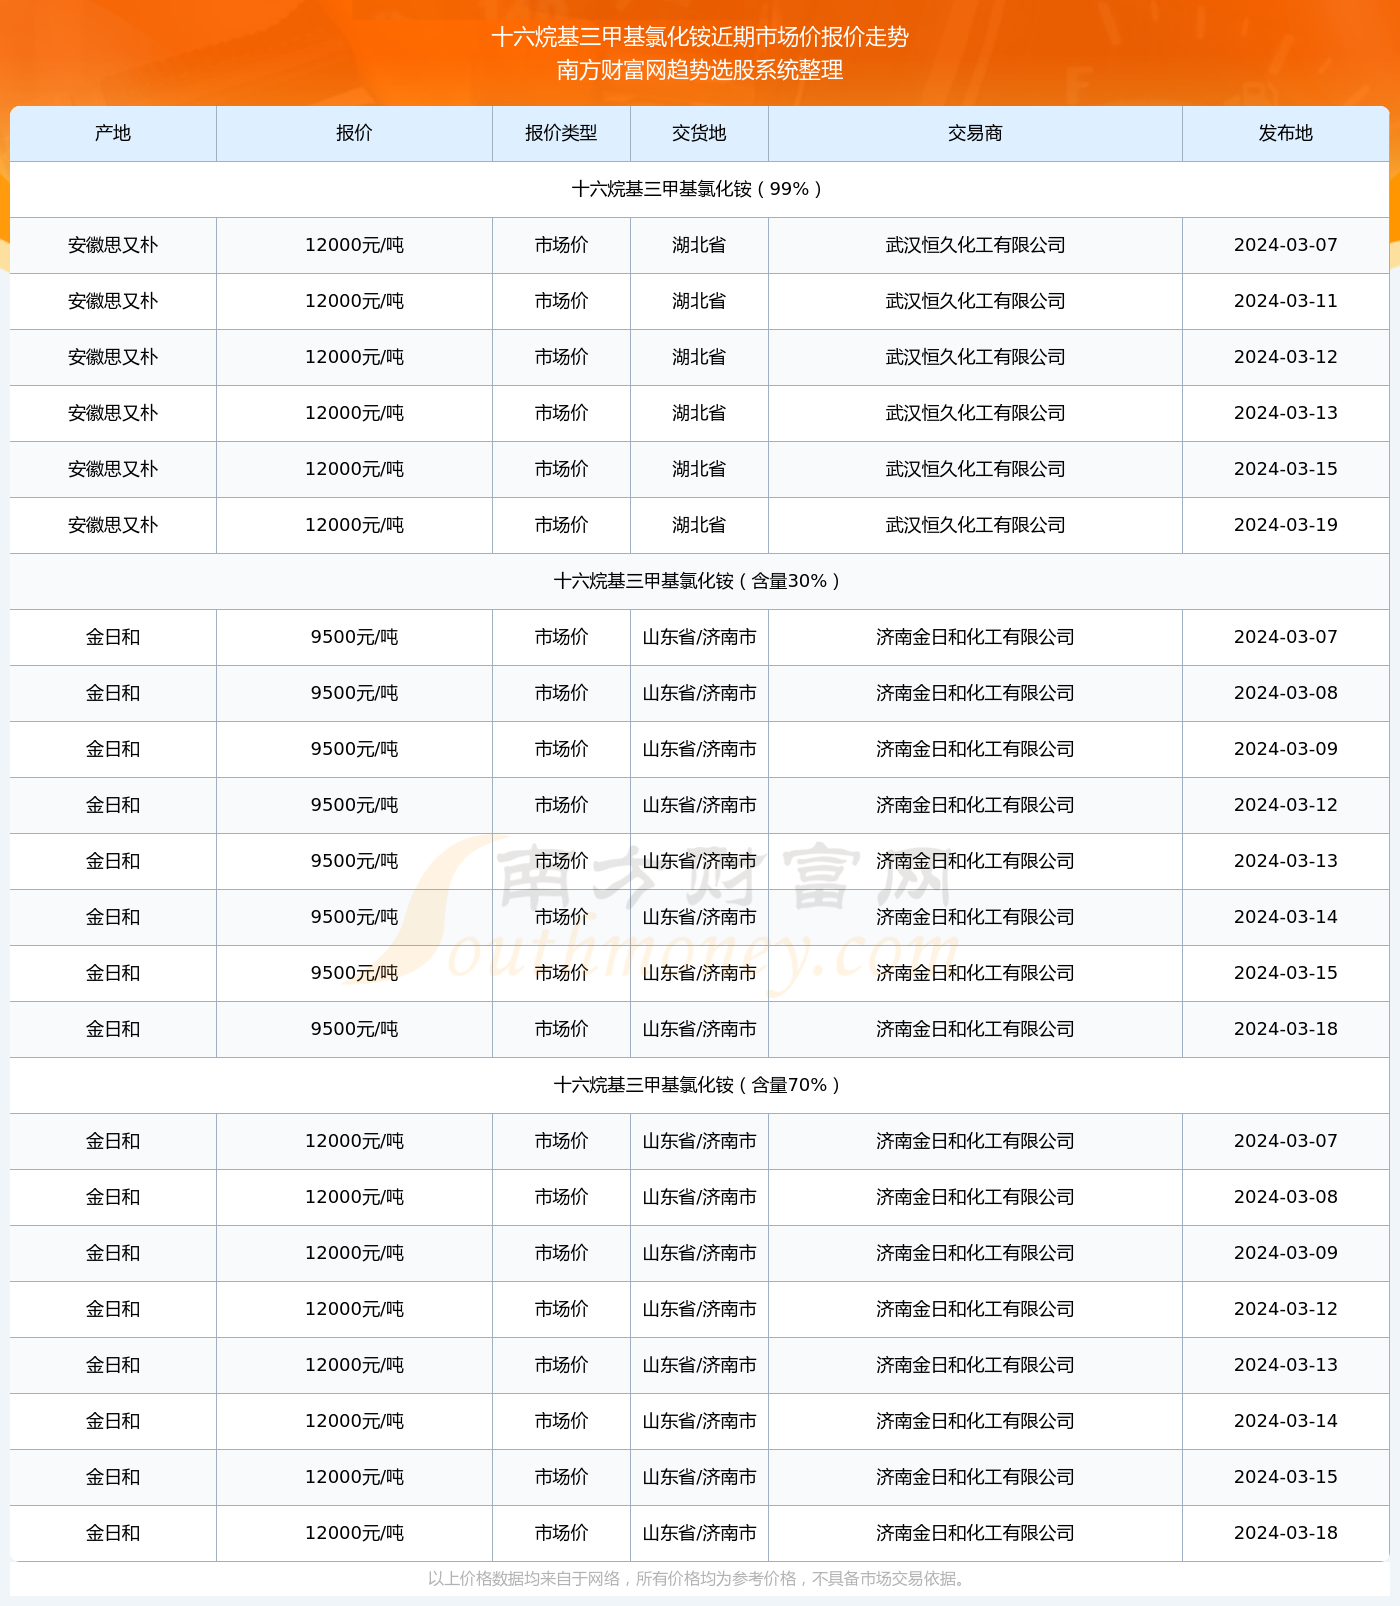
Task: Click 2024-03-15 in the 99% section
Action: [1286, 469]
